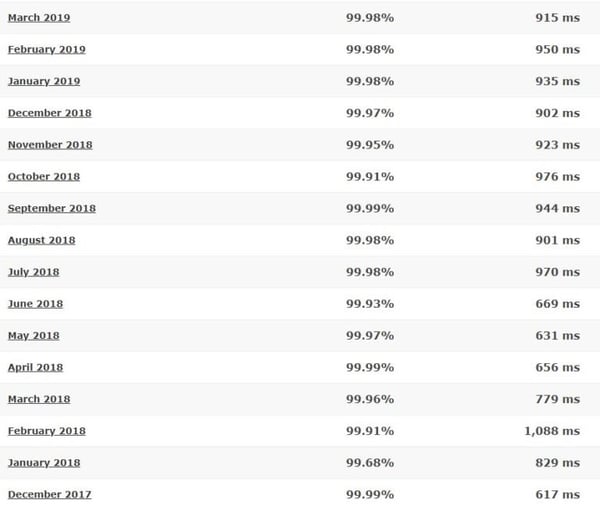Screen dimensions: 600x510
Task: View September 2018 report link
Action: point(52,209)
